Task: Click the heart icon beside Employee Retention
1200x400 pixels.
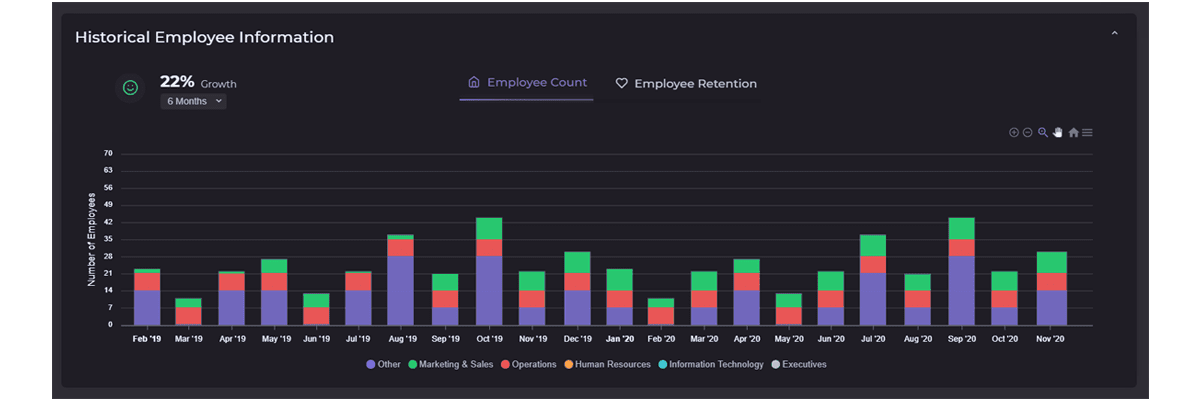Action: pos(621,84)
